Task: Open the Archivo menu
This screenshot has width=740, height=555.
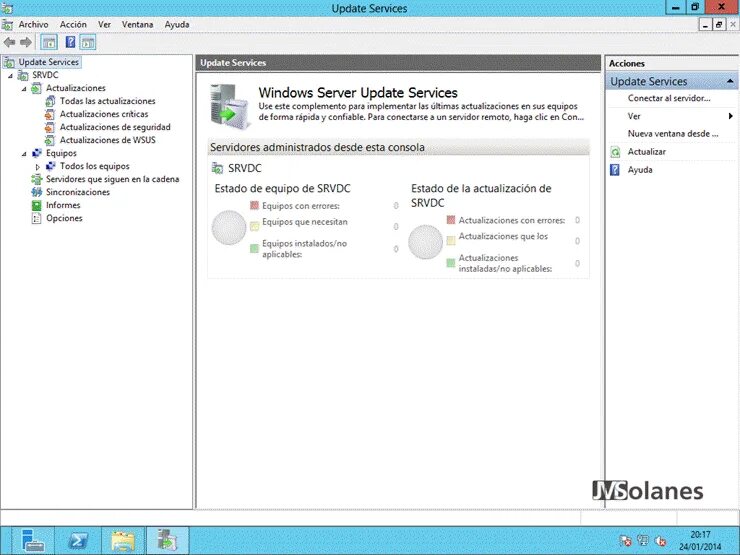Action: tap(34, 25)
